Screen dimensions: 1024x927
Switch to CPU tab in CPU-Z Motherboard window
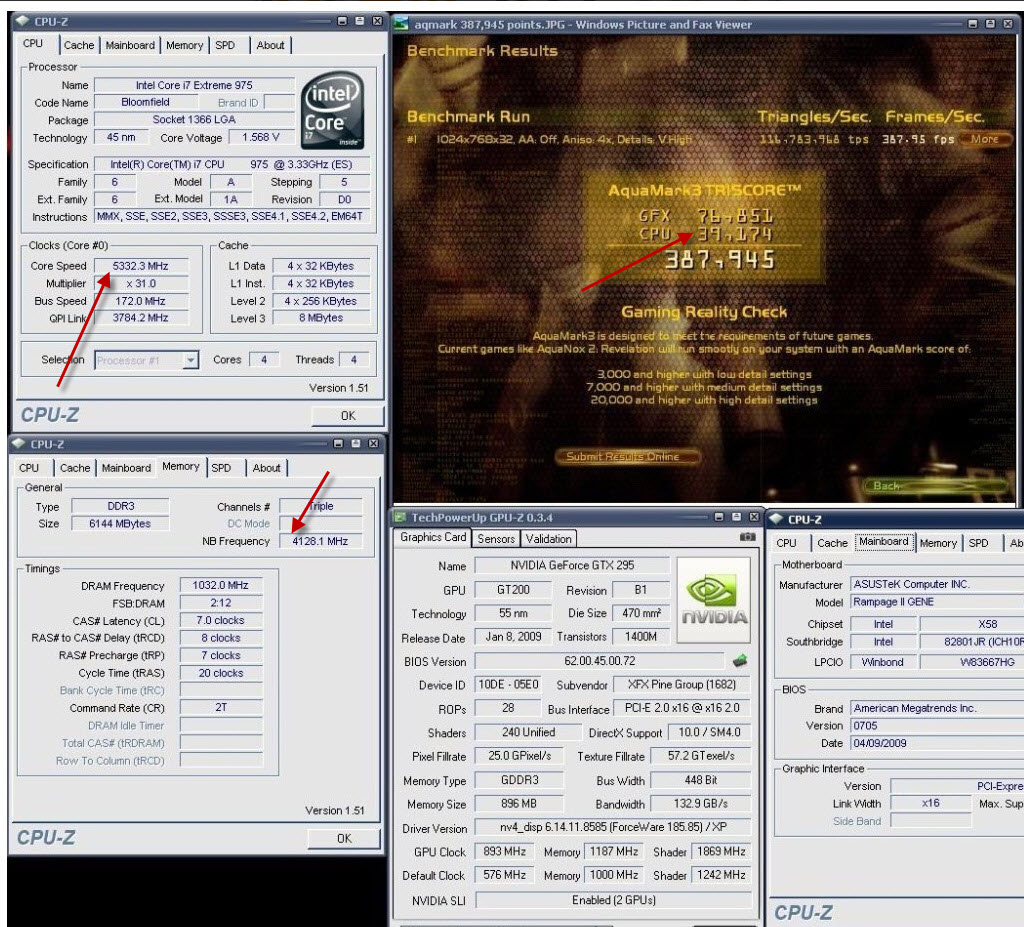point(786,543)
